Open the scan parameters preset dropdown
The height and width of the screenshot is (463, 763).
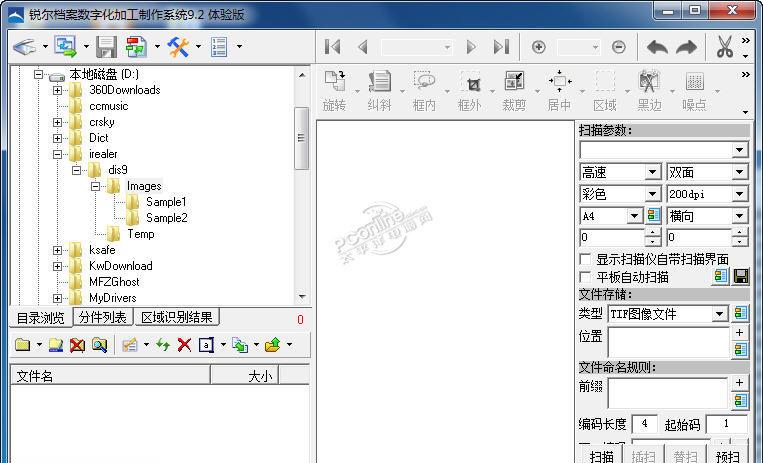pyautogui.click(x=740, y=150)
